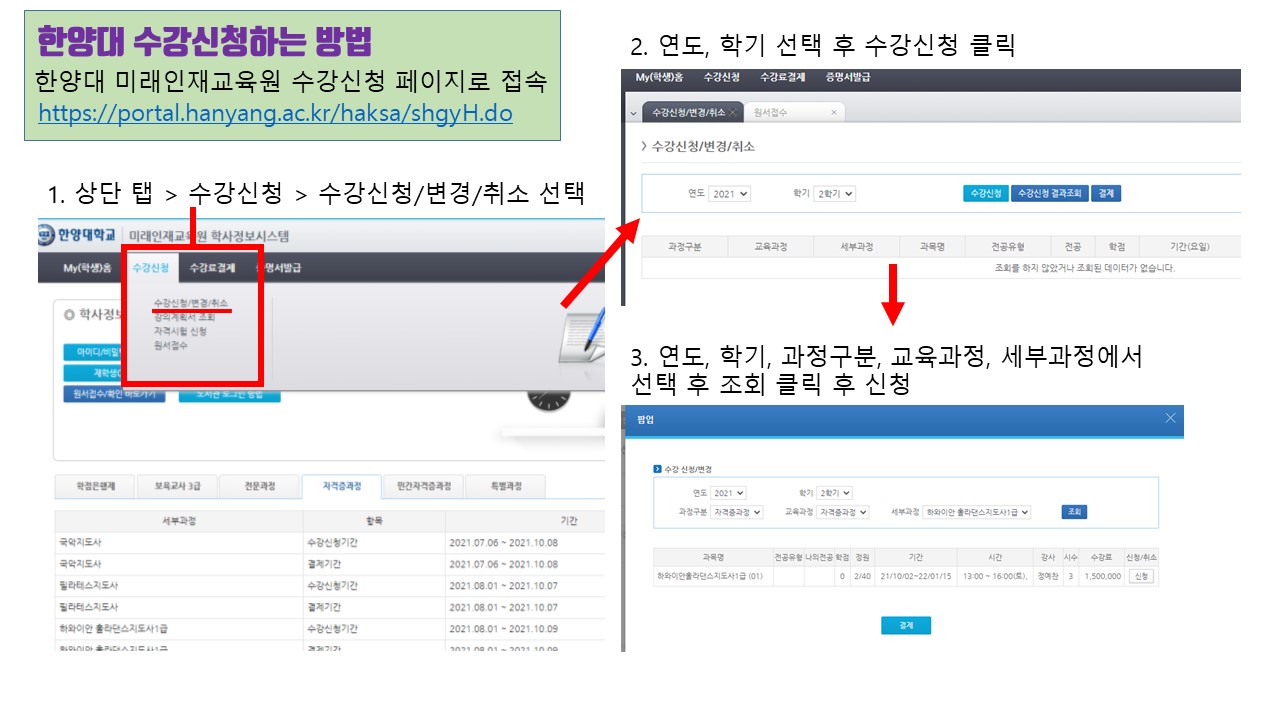Open the 세부과정 하와이안 훌라댄스지도사1급 dropdown
Viewport: 1280px width, 720px height.
click(x=976, y=512)
